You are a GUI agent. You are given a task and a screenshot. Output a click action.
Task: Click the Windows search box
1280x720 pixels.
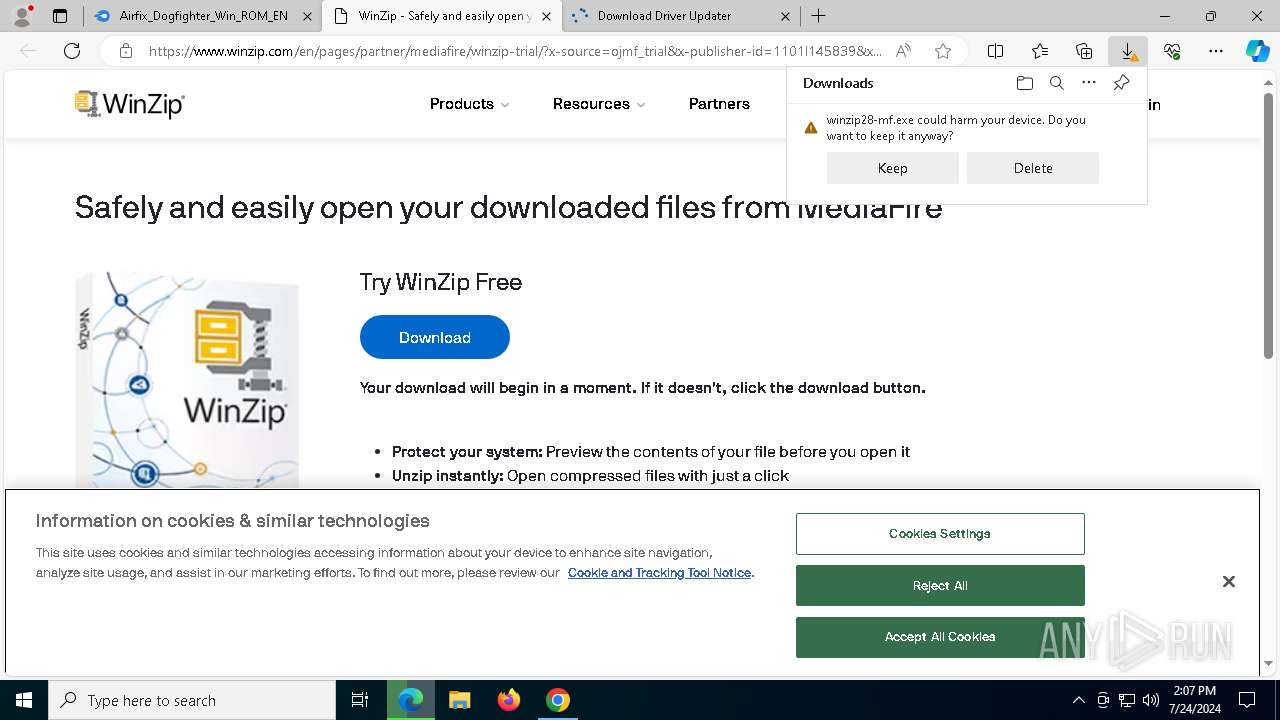pyautogui.click(x=192, y=700)
